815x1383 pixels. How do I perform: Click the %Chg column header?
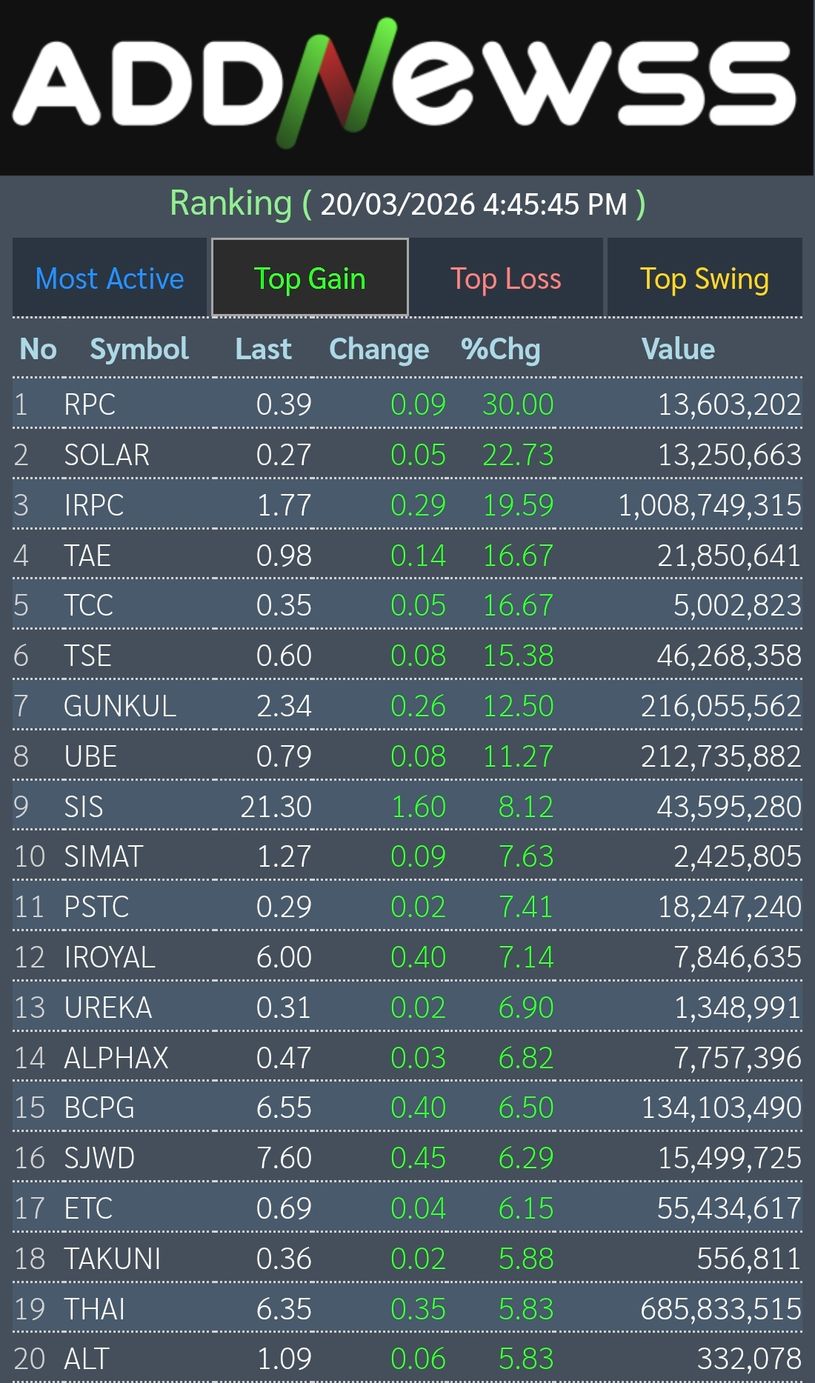click(500, 349)
